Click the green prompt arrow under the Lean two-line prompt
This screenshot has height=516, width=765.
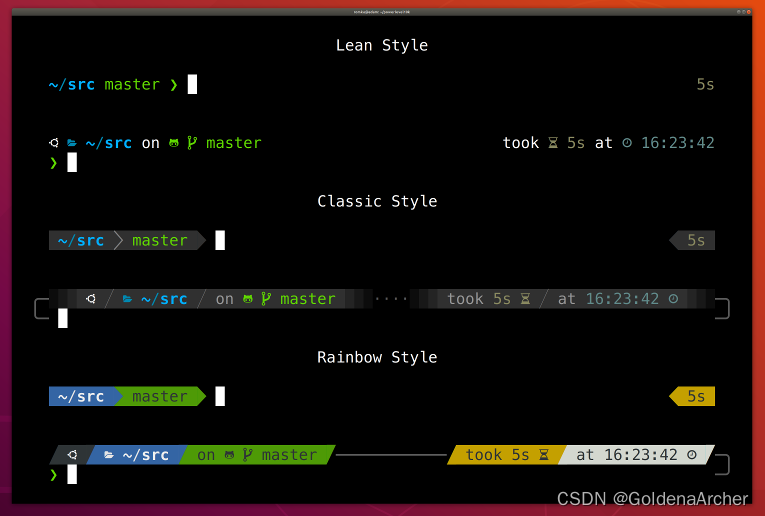point(54,163)
